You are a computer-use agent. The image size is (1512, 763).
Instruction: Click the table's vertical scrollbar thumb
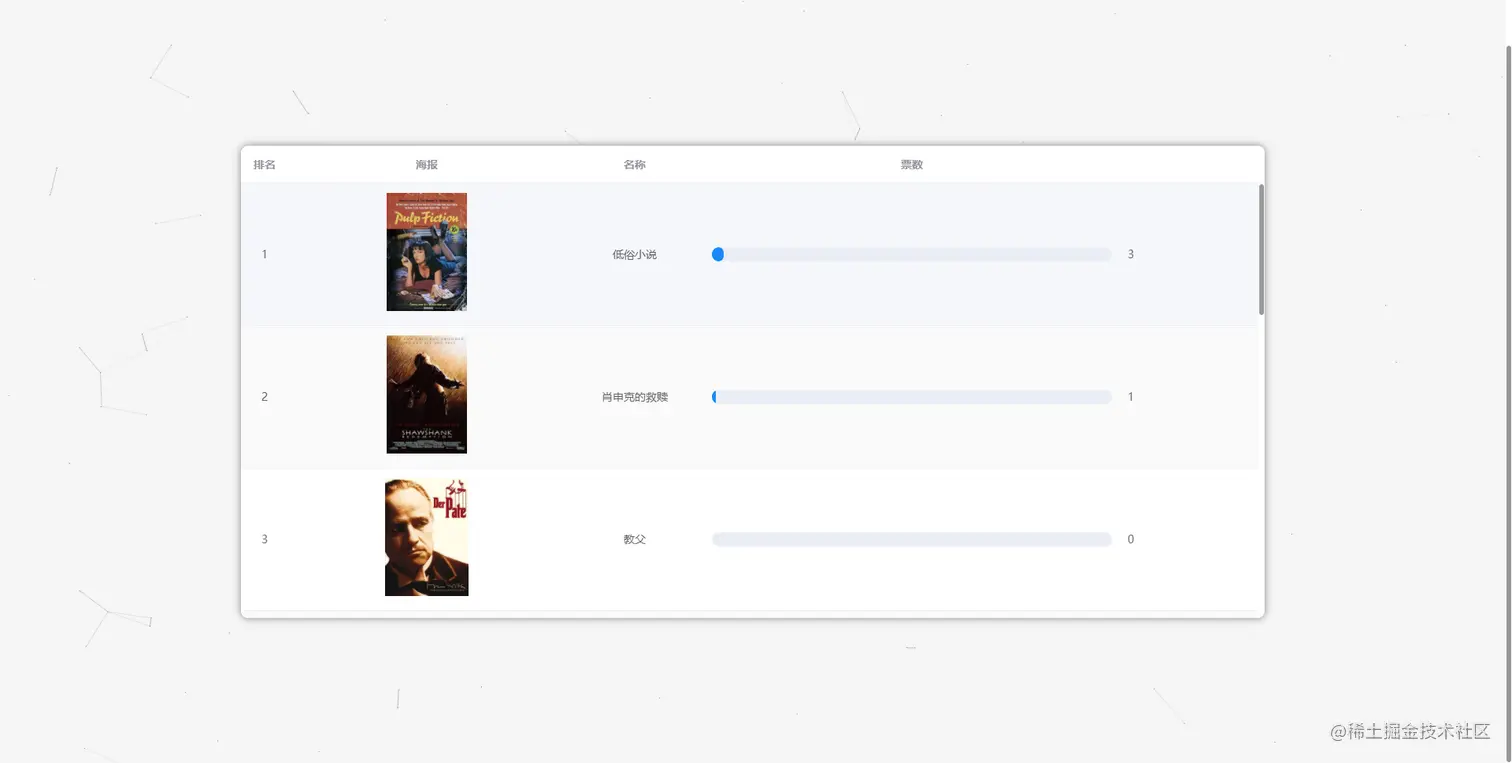(x=1261, y=250)
